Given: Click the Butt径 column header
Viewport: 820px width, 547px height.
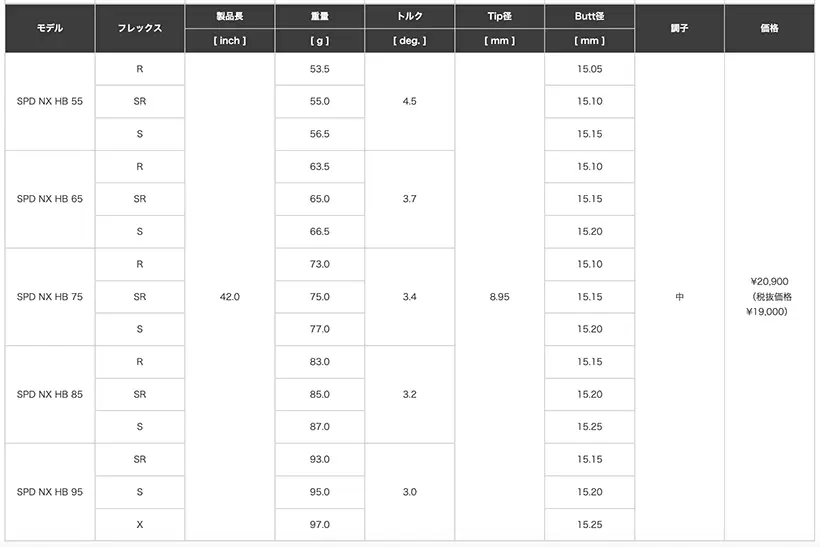Looking at the screenshot, I should [x=589, y=17].
